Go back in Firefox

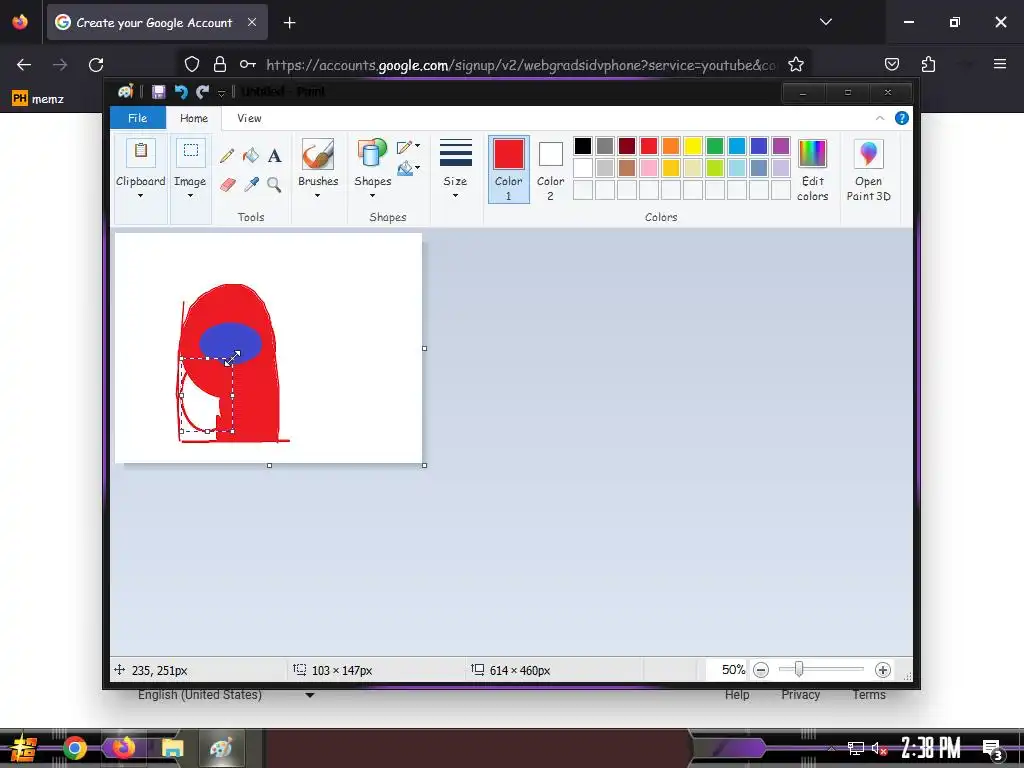[x=24, y=65]
